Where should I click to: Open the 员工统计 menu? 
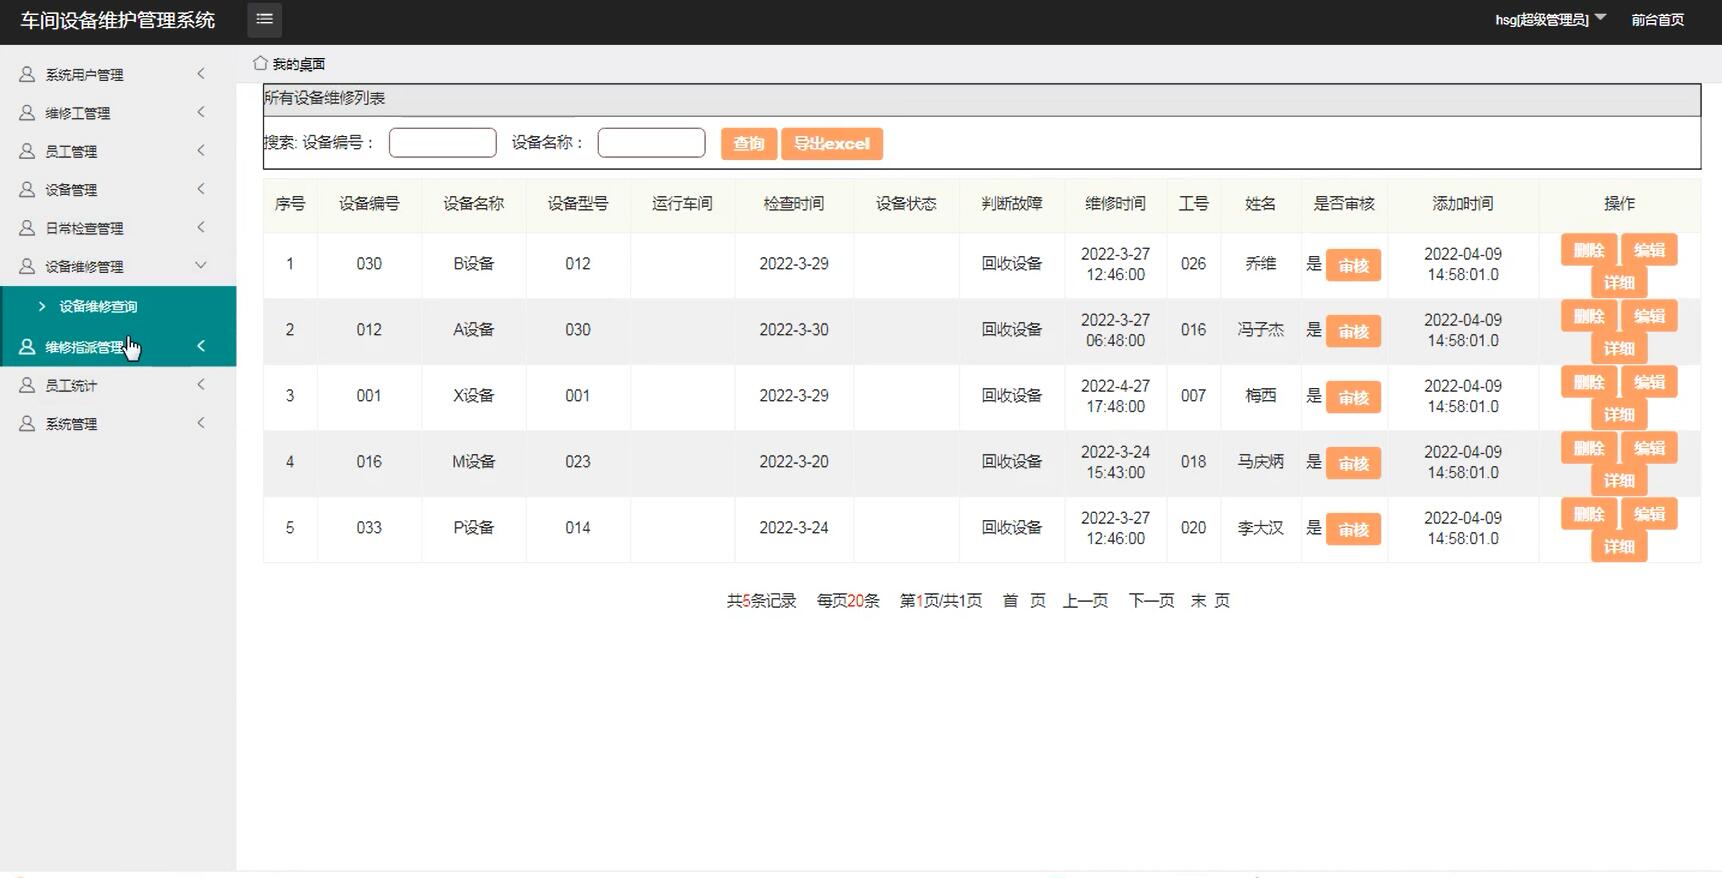pyautogui.click(x=118, y=385)
